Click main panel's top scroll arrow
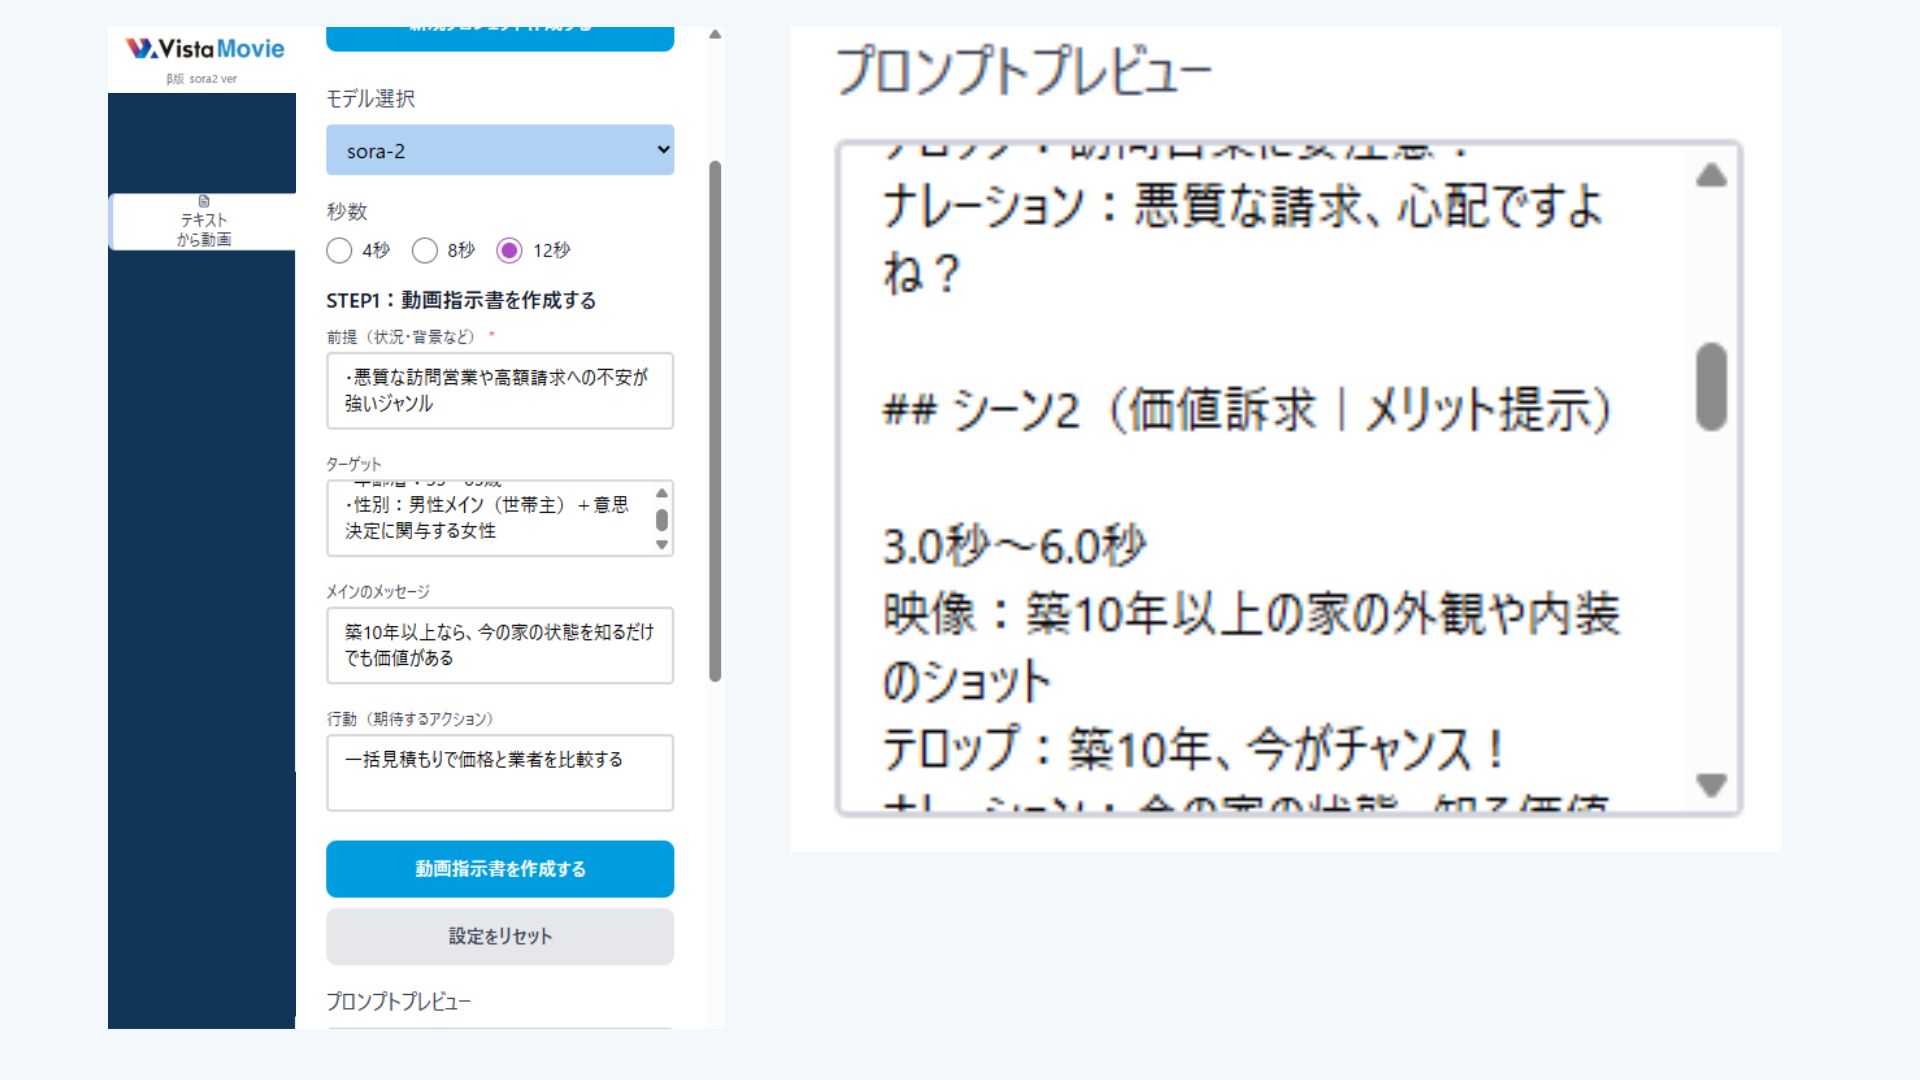This screenshot has height=1080, width=1920. coord(714,35)
